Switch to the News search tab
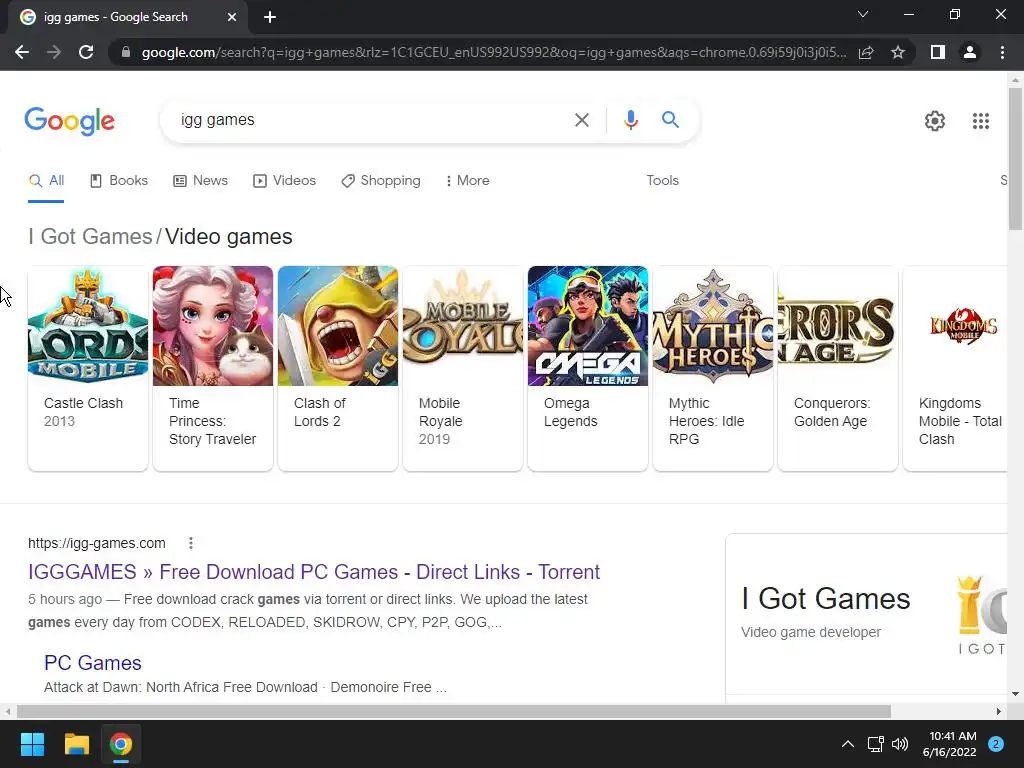Viewport: 1024px width, 768px height. click(200, 181)
